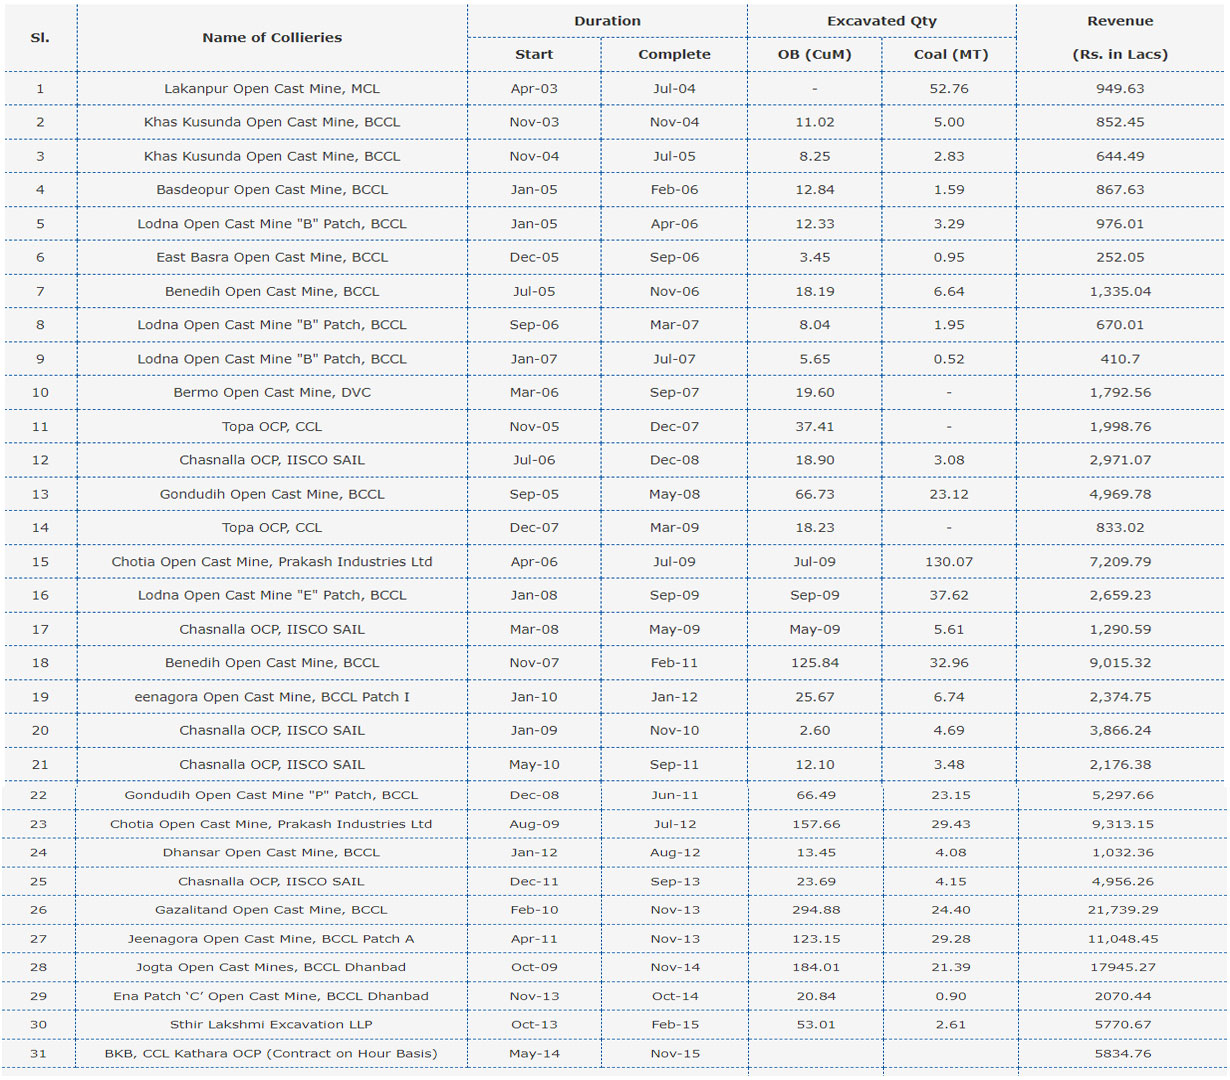Click Basdeopur Open Cast Mine, BCCL name

point(272,190)
